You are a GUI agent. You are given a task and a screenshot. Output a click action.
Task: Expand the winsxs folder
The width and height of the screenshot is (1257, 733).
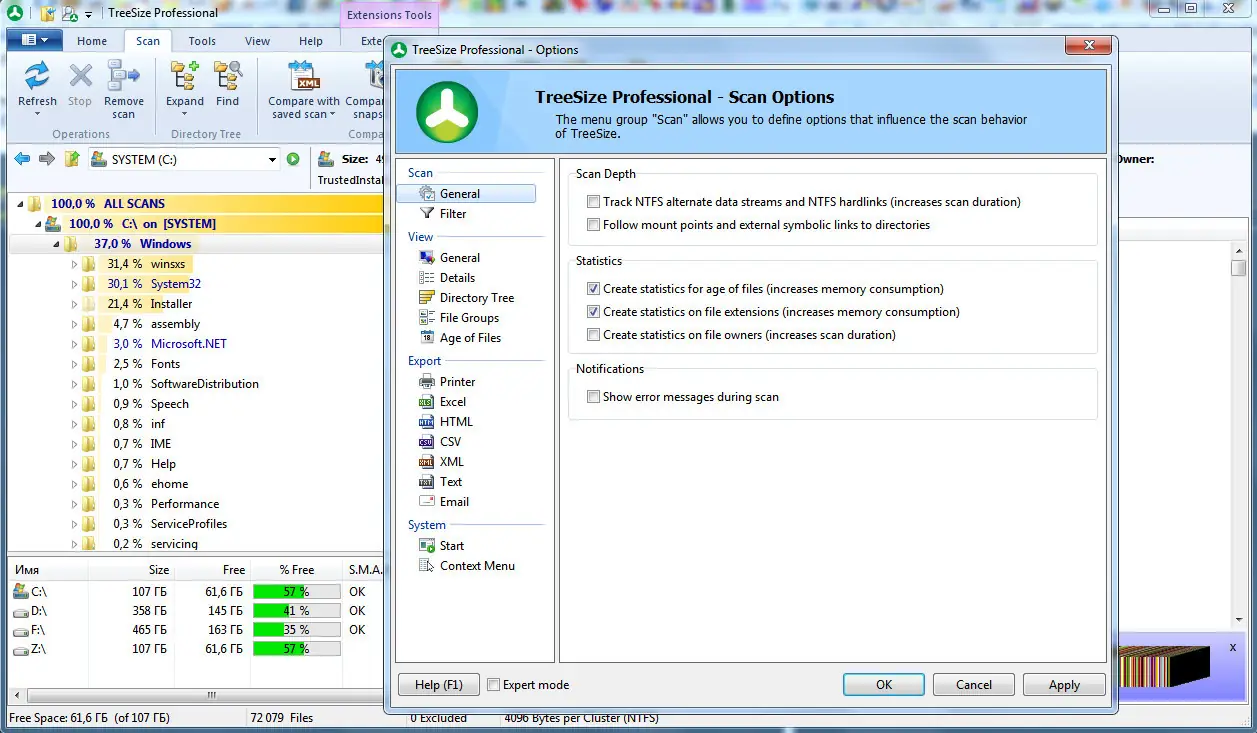pyautogui.click(x=74, y=264)
